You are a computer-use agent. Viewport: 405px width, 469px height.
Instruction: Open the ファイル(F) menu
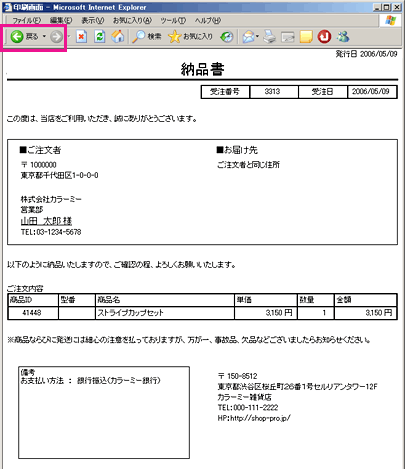(26, 21)
